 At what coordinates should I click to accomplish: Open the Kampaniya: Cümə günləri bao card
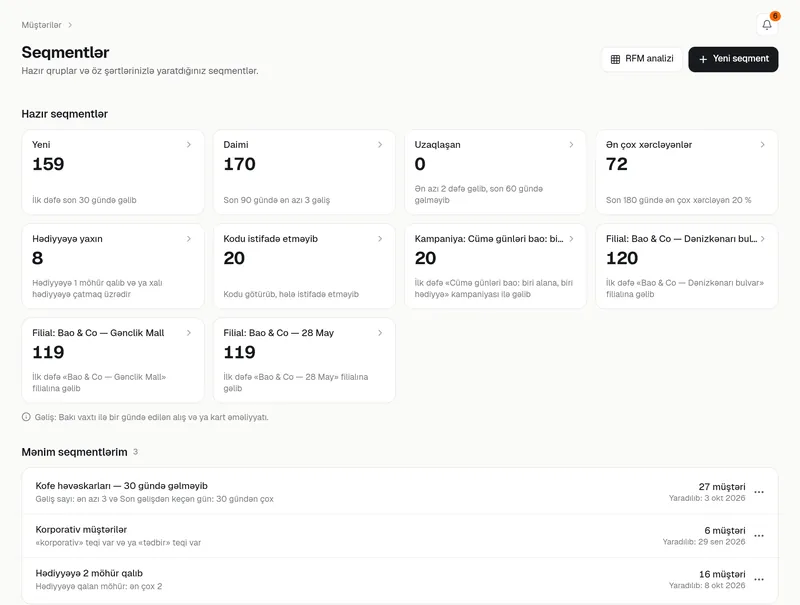495,266
